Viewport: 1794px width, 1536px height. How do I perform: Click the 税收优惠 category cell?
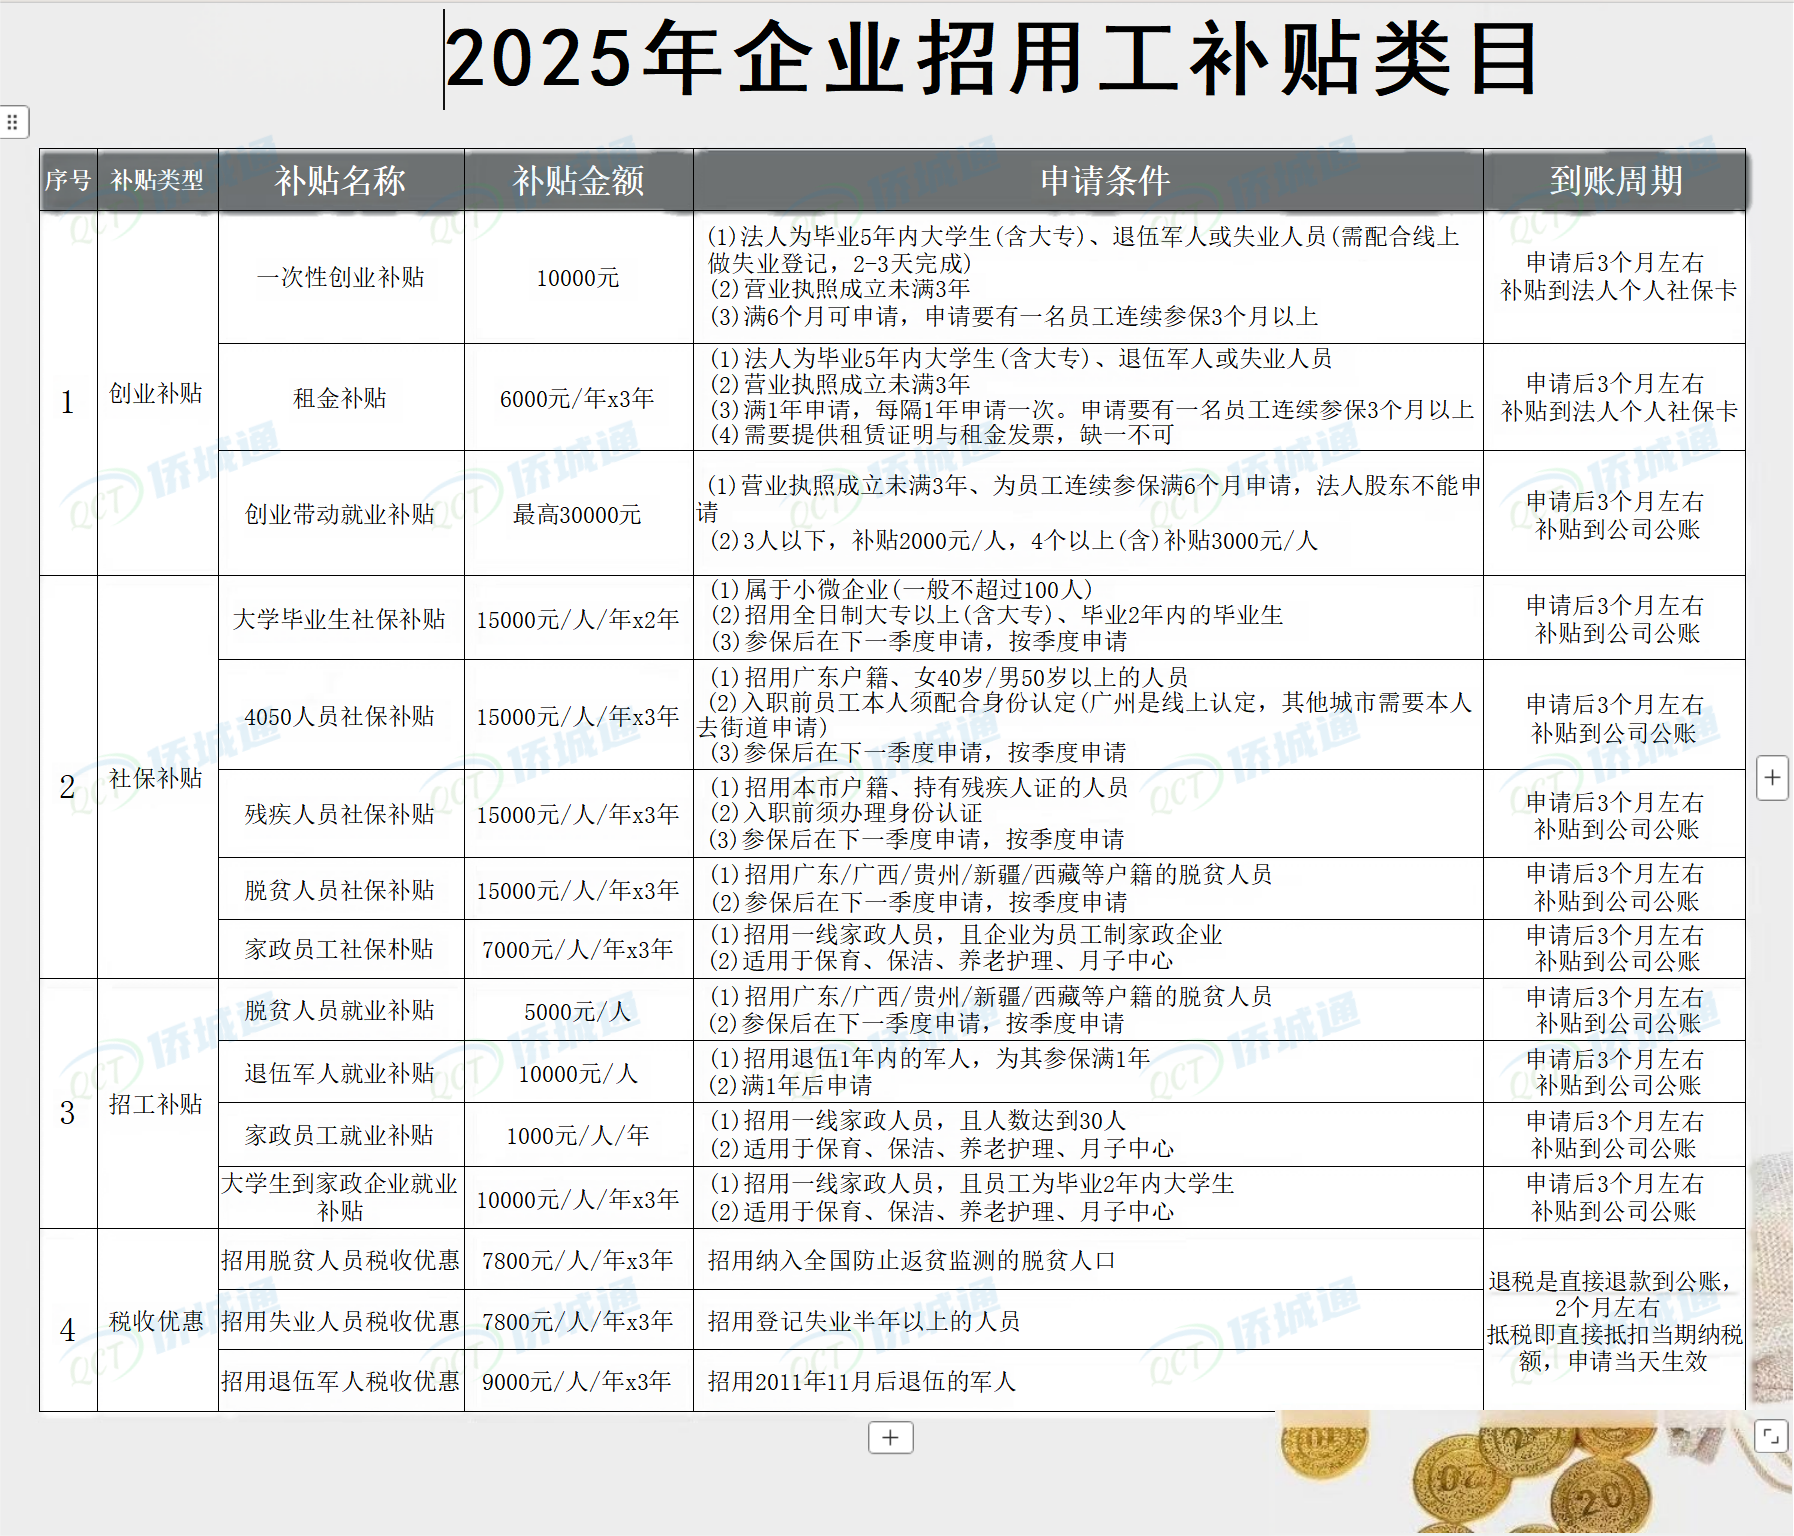pyautogui.click(x=157, y=1320)
